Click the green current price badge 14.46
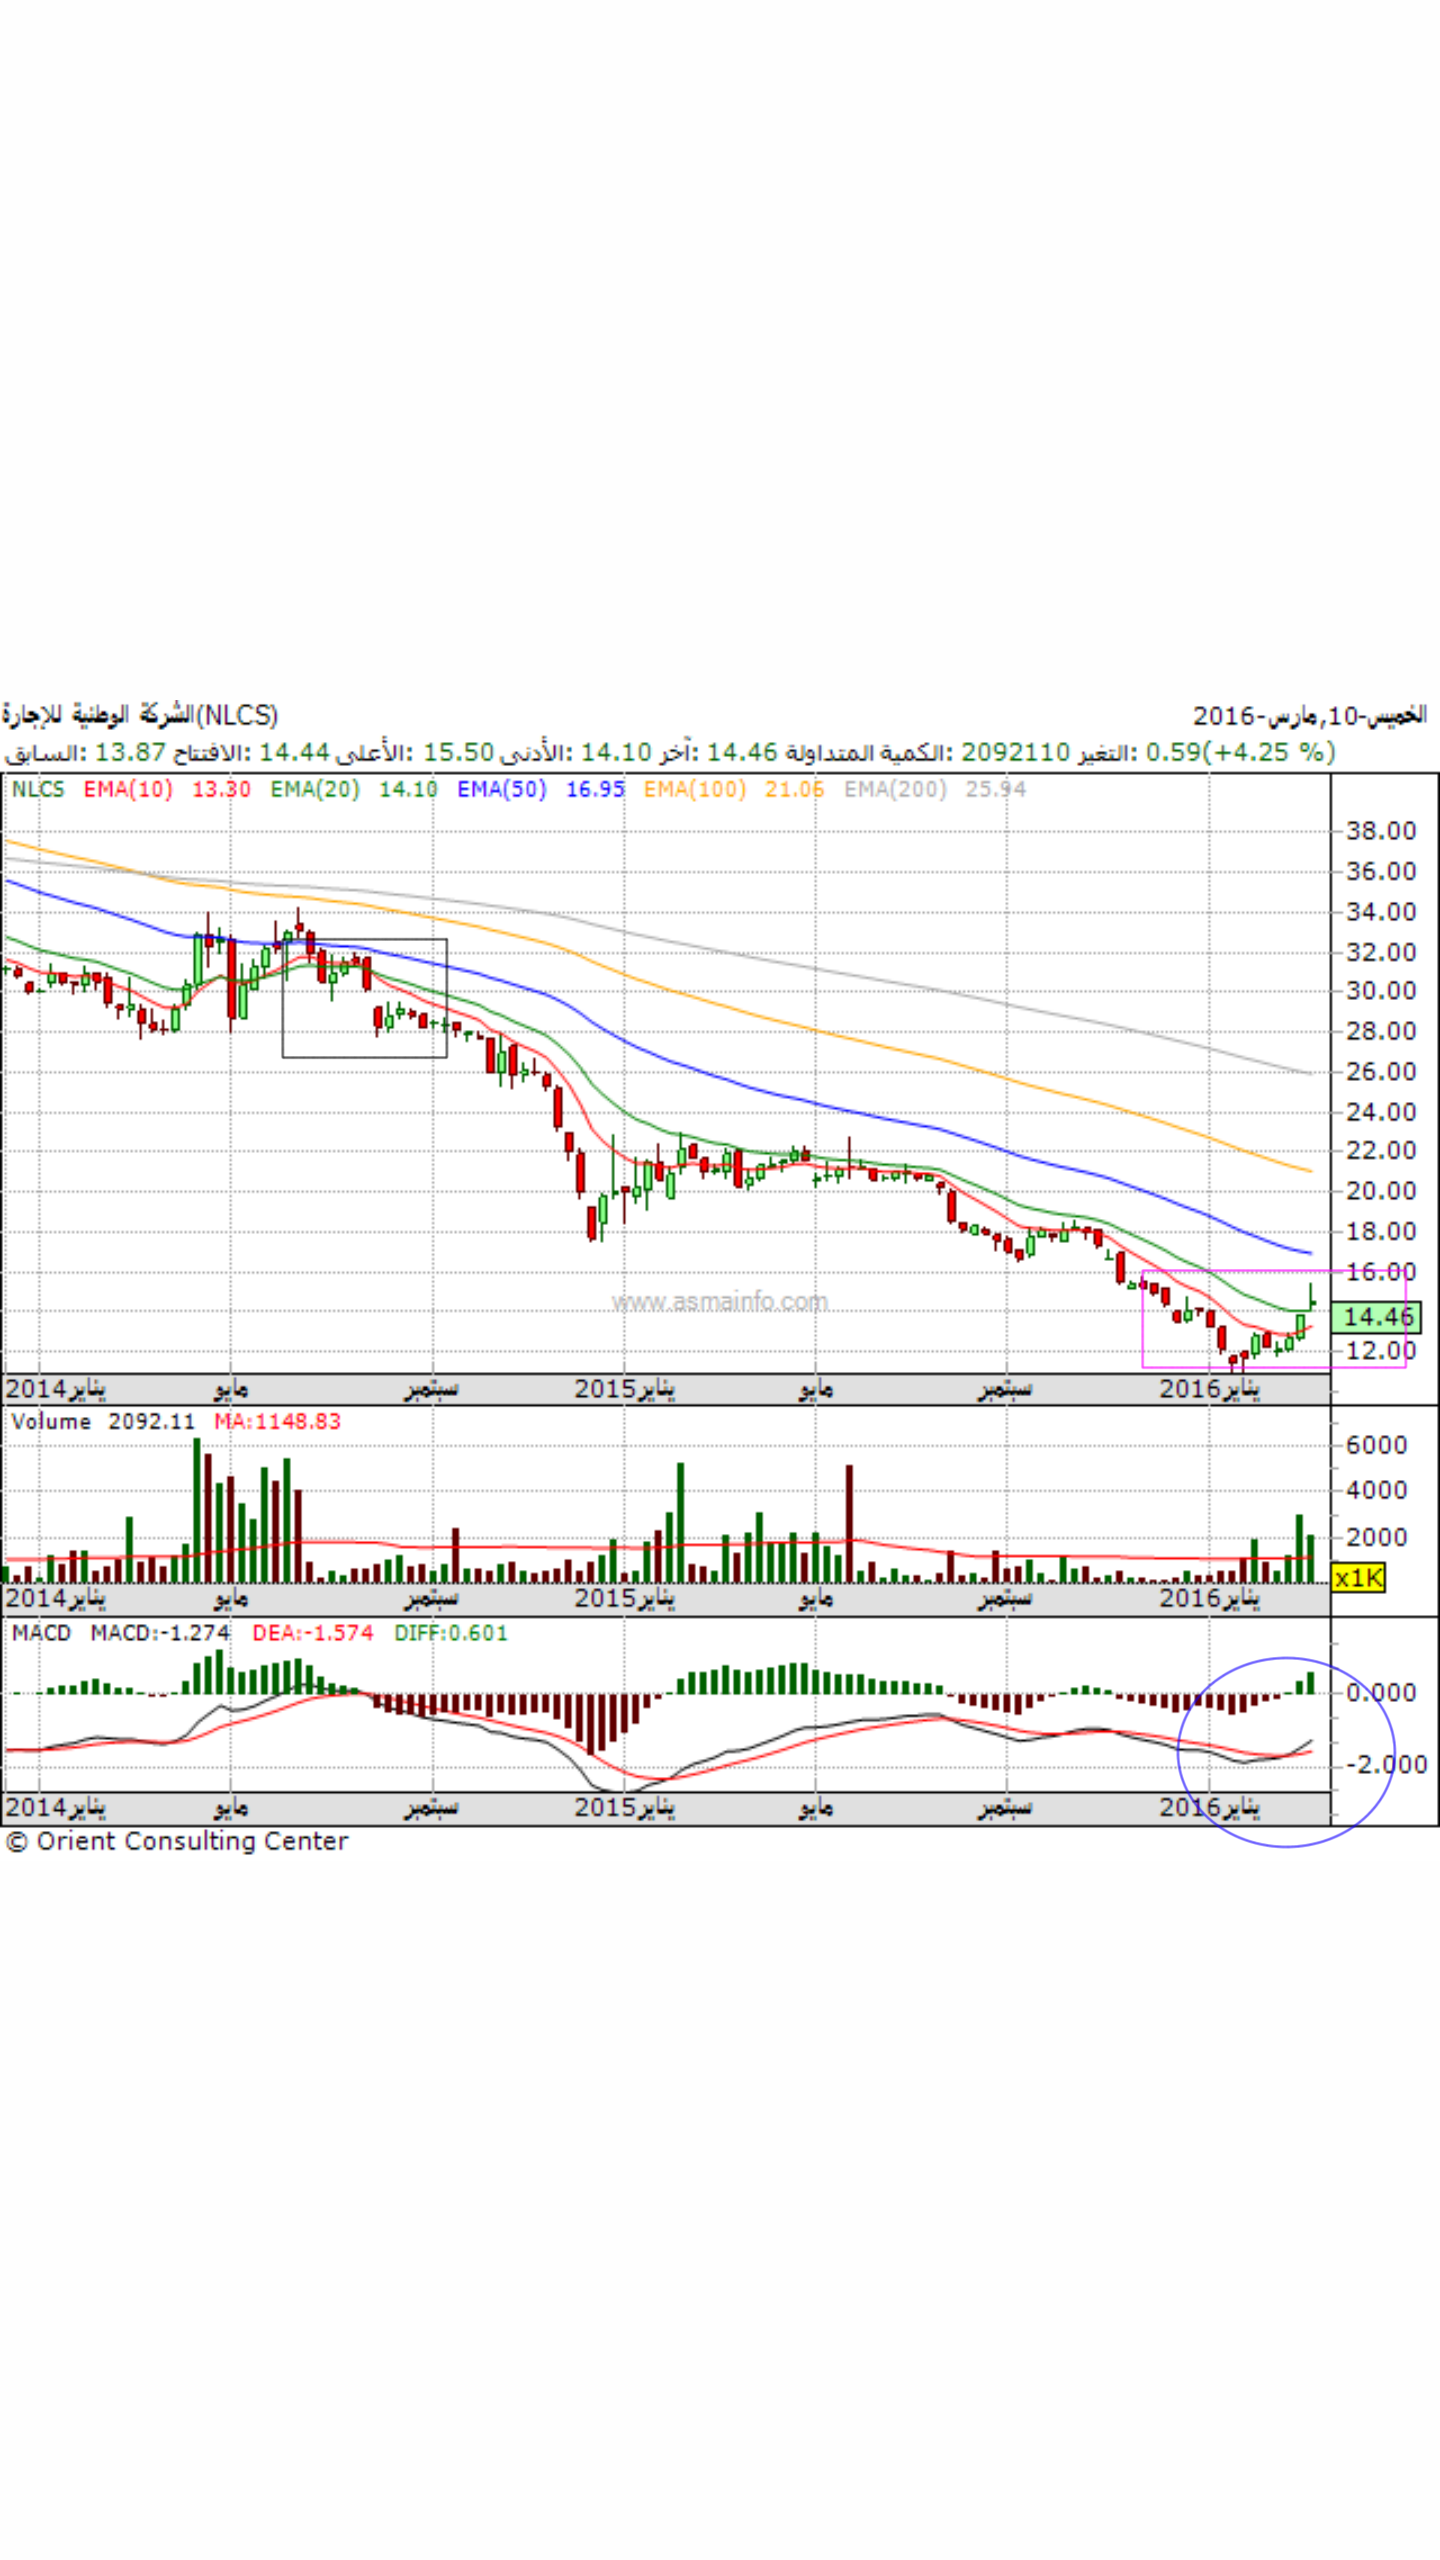The image size is (1440, 2560). [1377, 1317]
